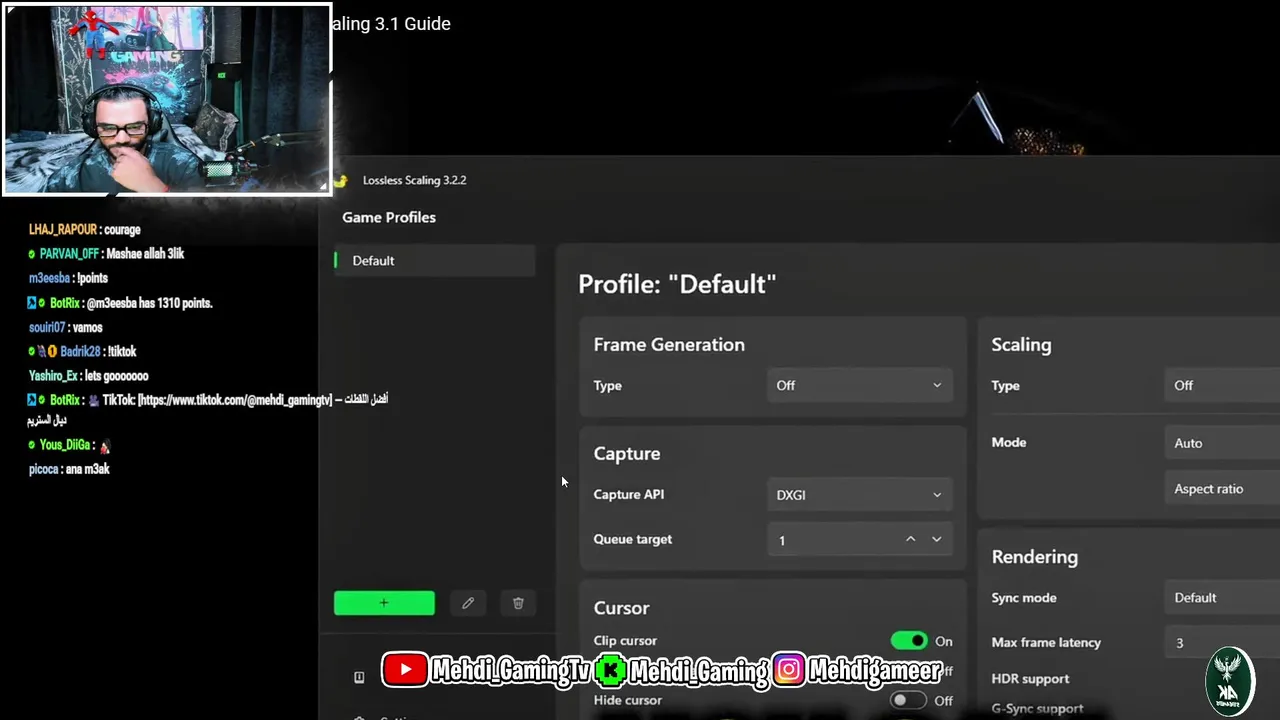
Task: Open the Aspect ratio dropdown
Action: tap(1222, 489)
